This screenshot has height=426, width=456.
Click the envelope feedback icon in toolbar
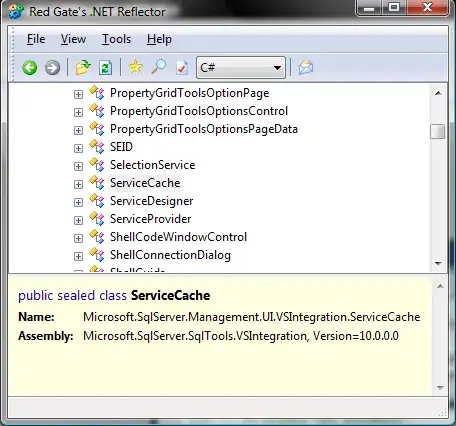306,67
